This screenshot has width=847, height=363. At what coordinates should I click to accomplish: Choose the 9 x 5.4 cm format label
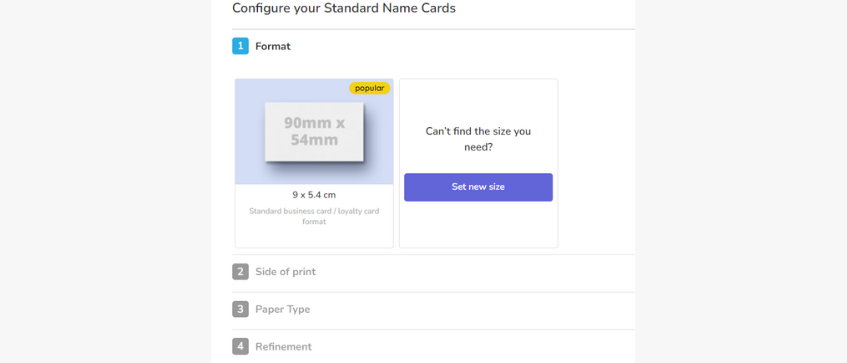(x=314, y=195)
